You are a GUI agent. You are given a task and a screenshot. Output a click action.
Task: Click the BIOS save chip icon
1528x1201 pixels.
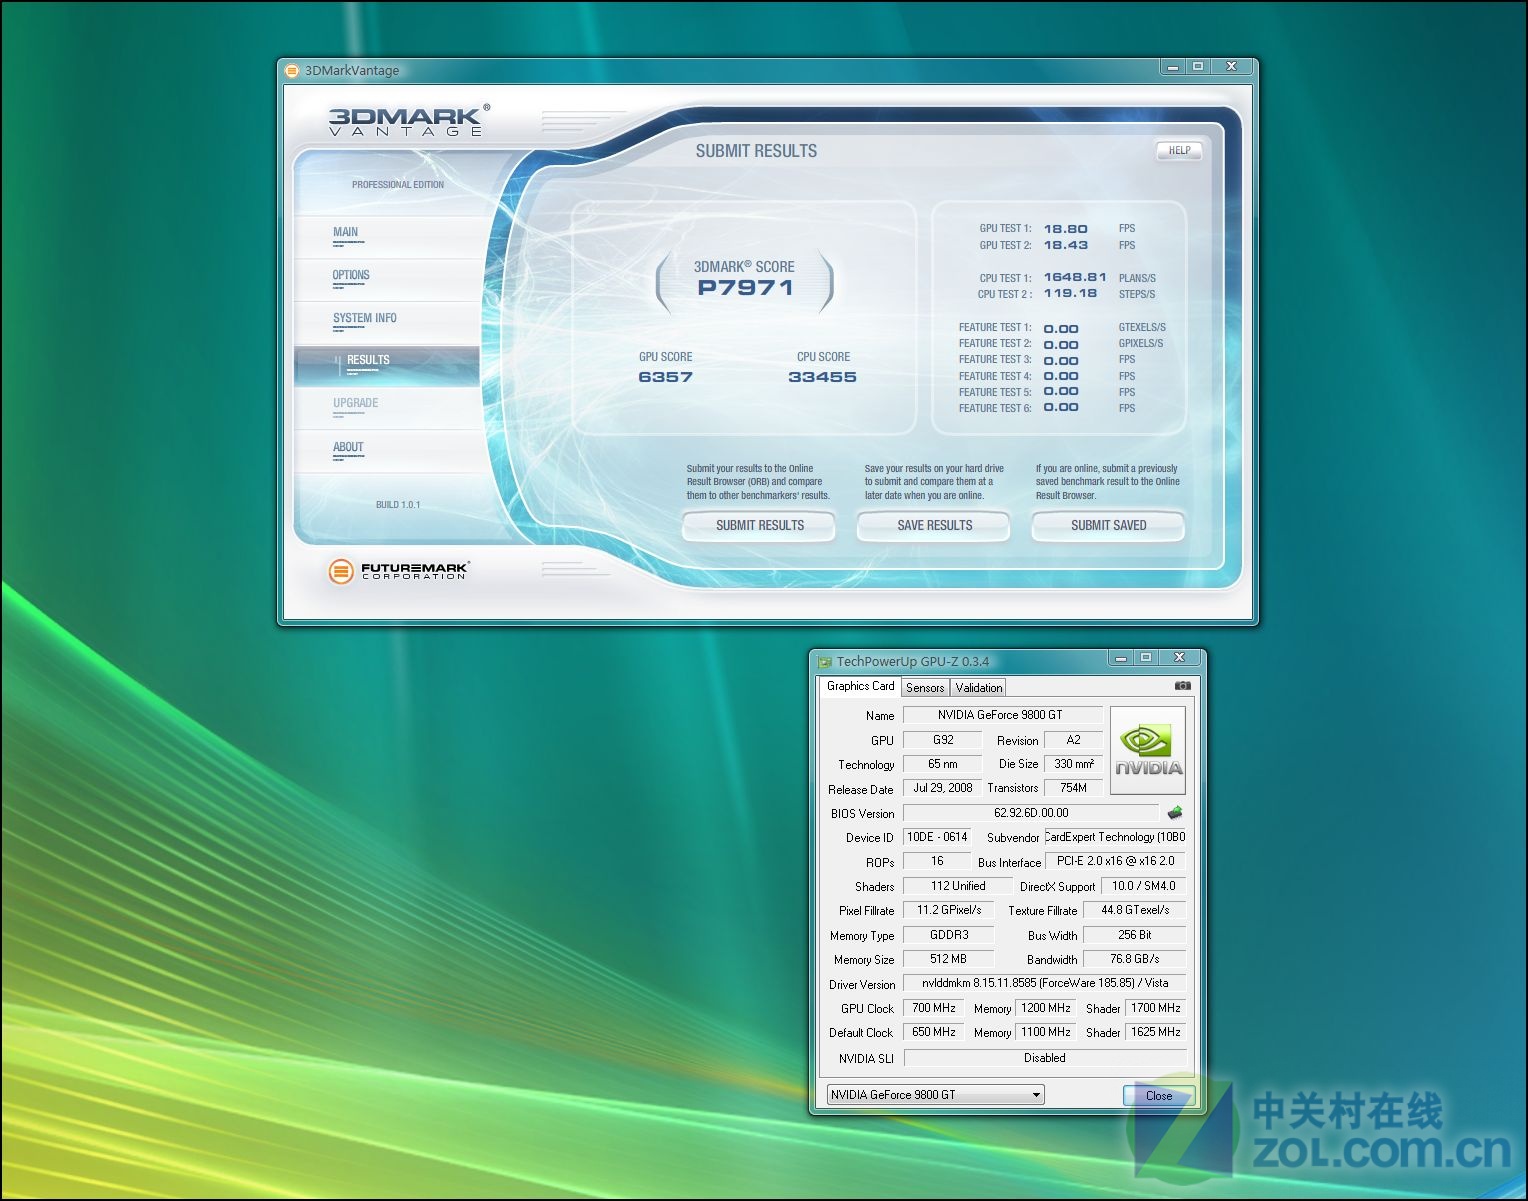point(1175,813)
